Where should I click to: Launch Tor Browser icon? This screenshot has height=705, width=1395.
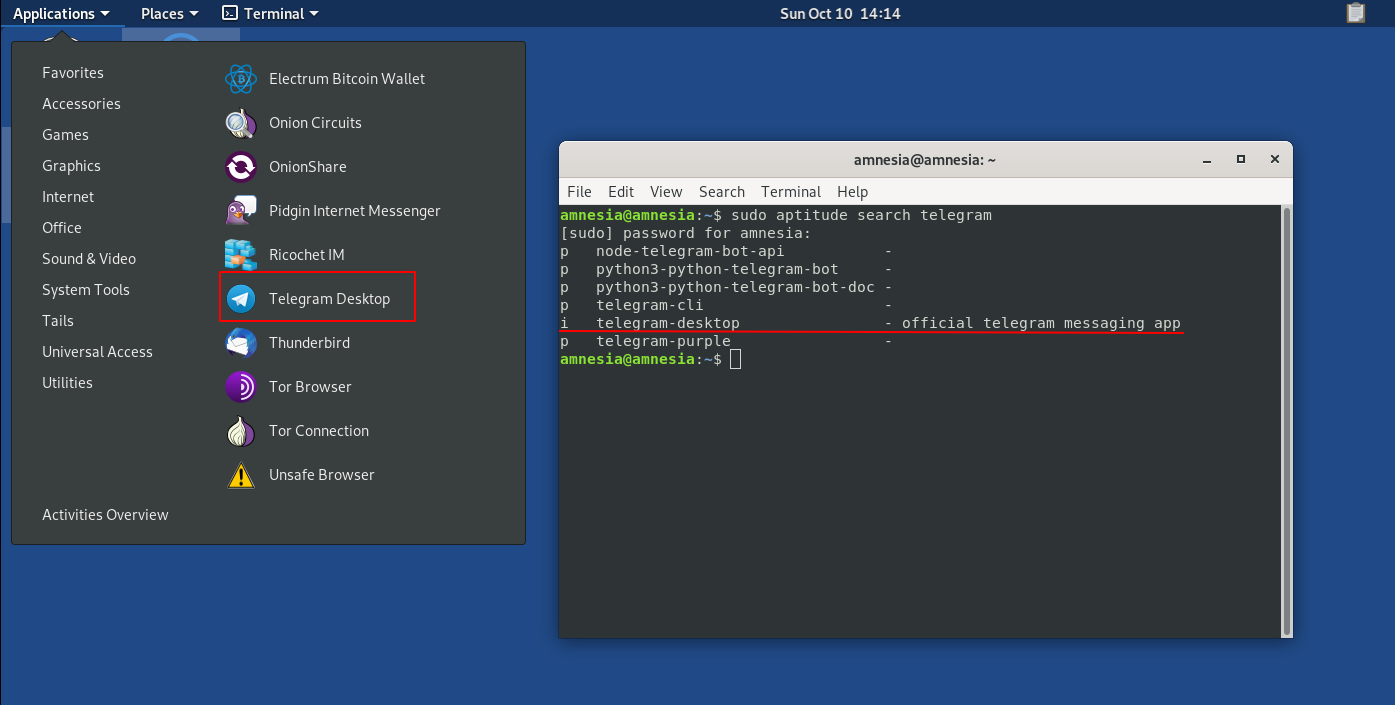point(241,387)
